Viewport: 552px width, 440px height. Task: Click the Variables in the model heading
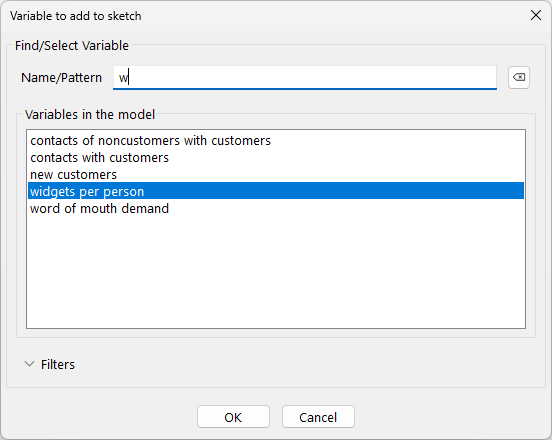tap(90, 114)
